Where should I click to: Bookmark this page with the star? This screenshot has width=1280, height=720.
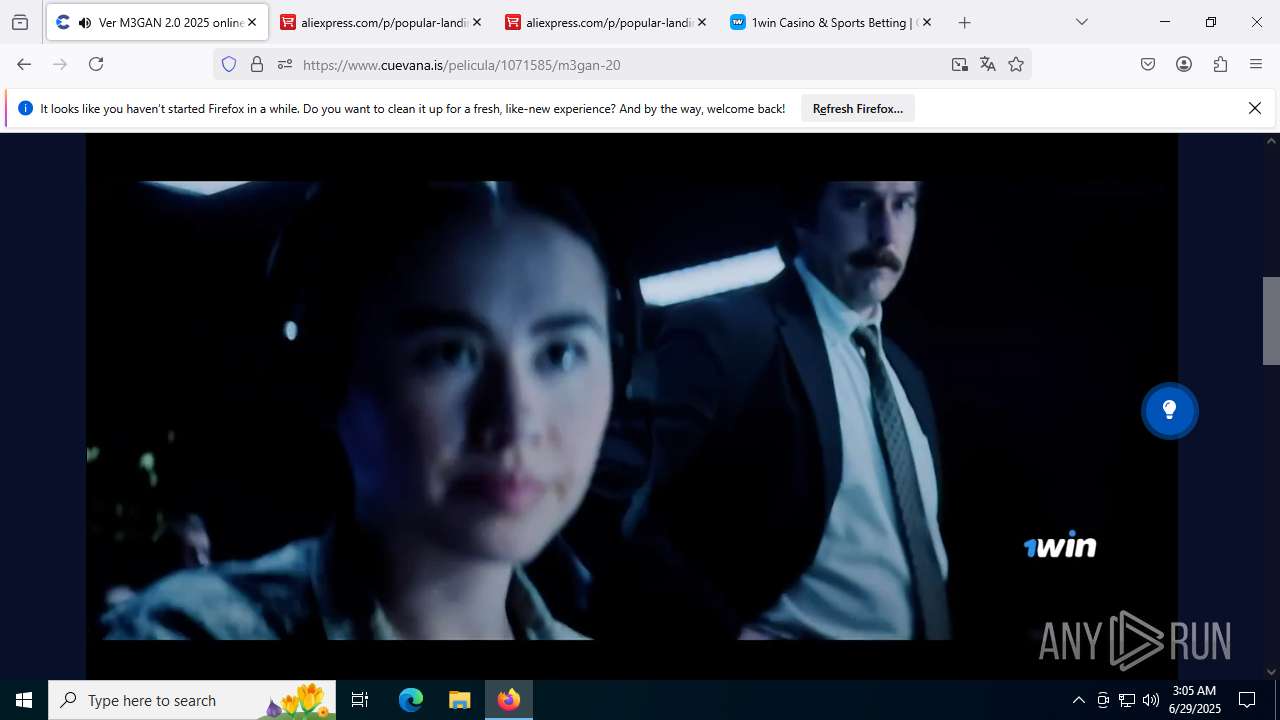click(x=1016, y=64)
